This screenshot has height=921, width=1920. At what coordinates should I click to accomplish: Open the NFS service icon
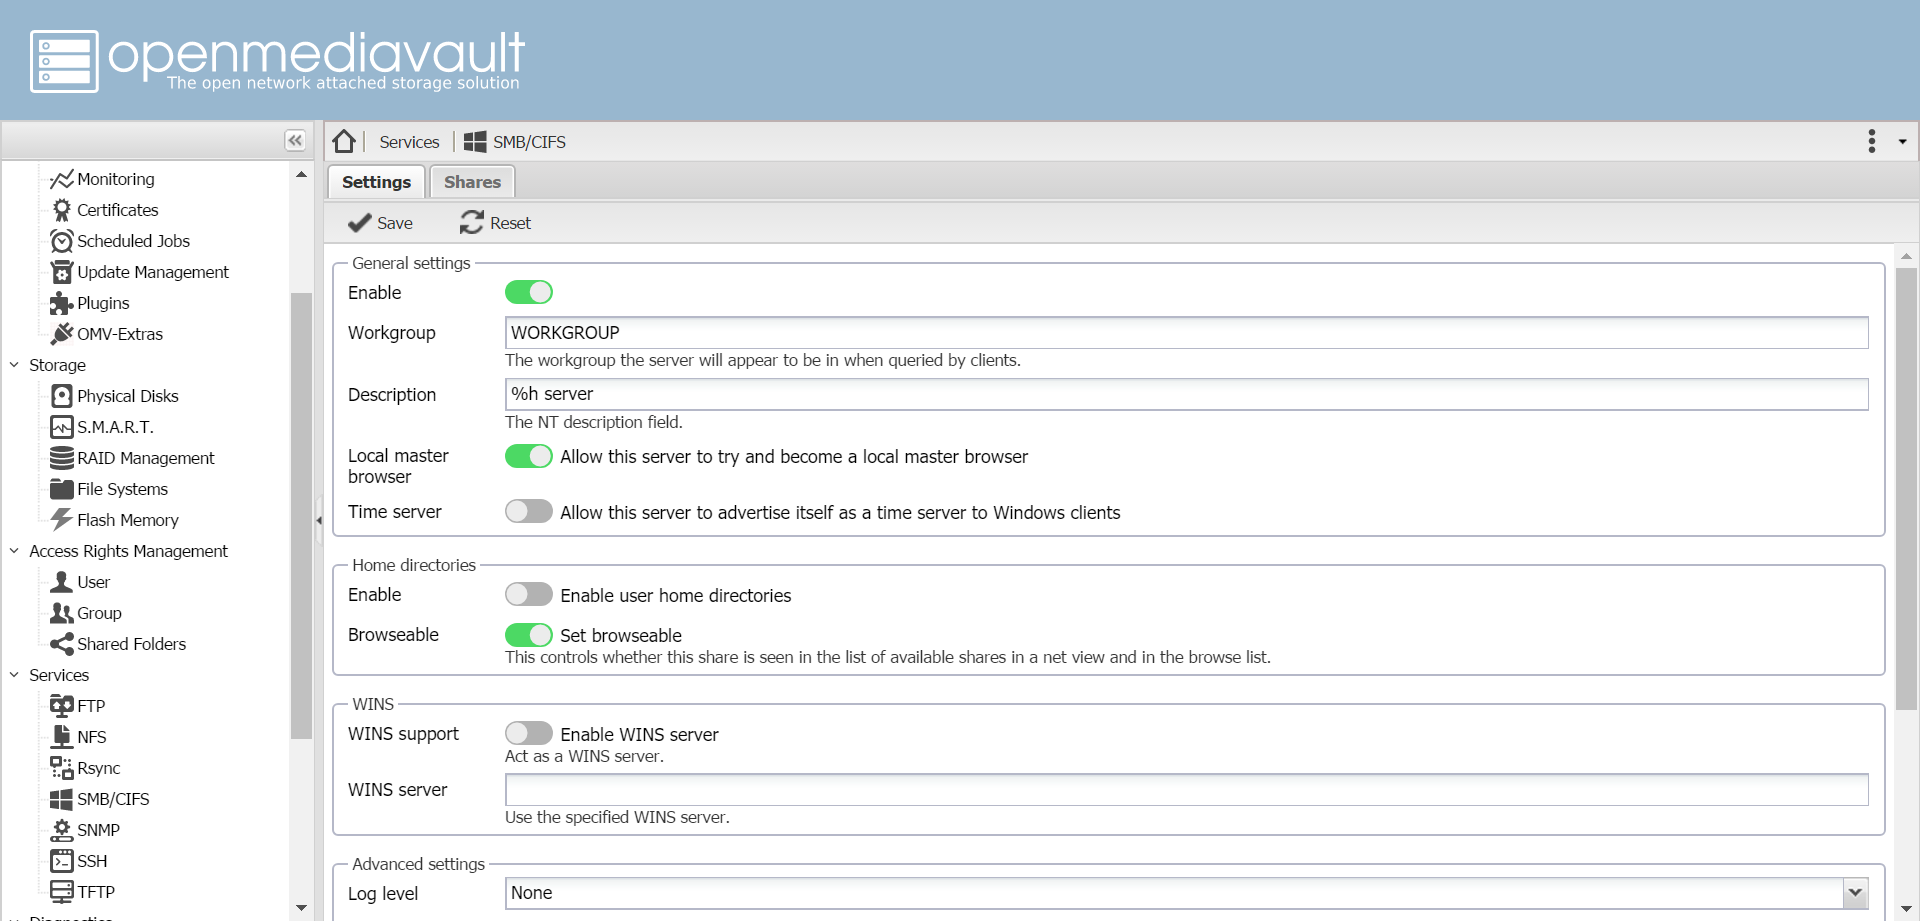tap(62, 737)
